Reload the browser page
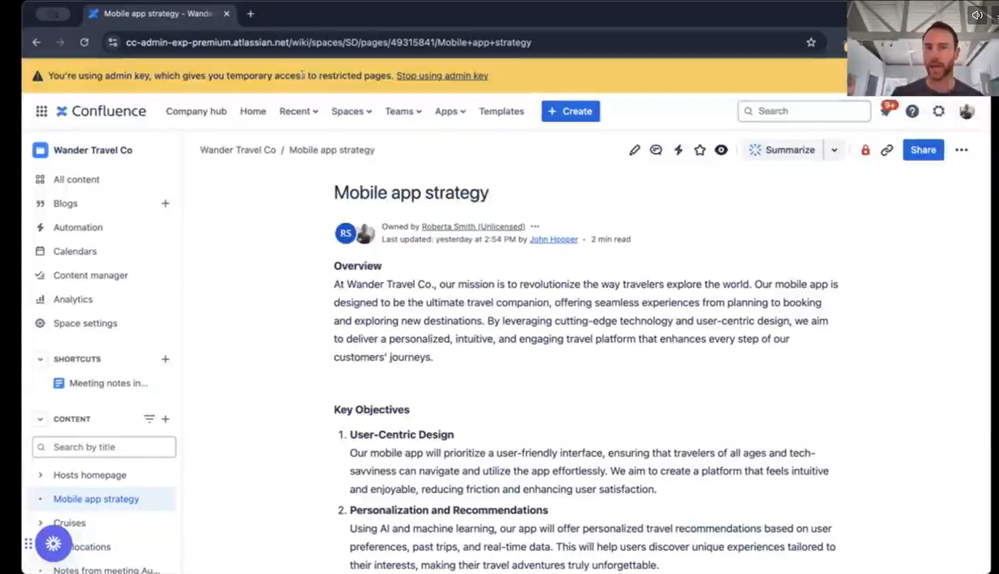The image size is (999, 574). (x=84, y=42)
